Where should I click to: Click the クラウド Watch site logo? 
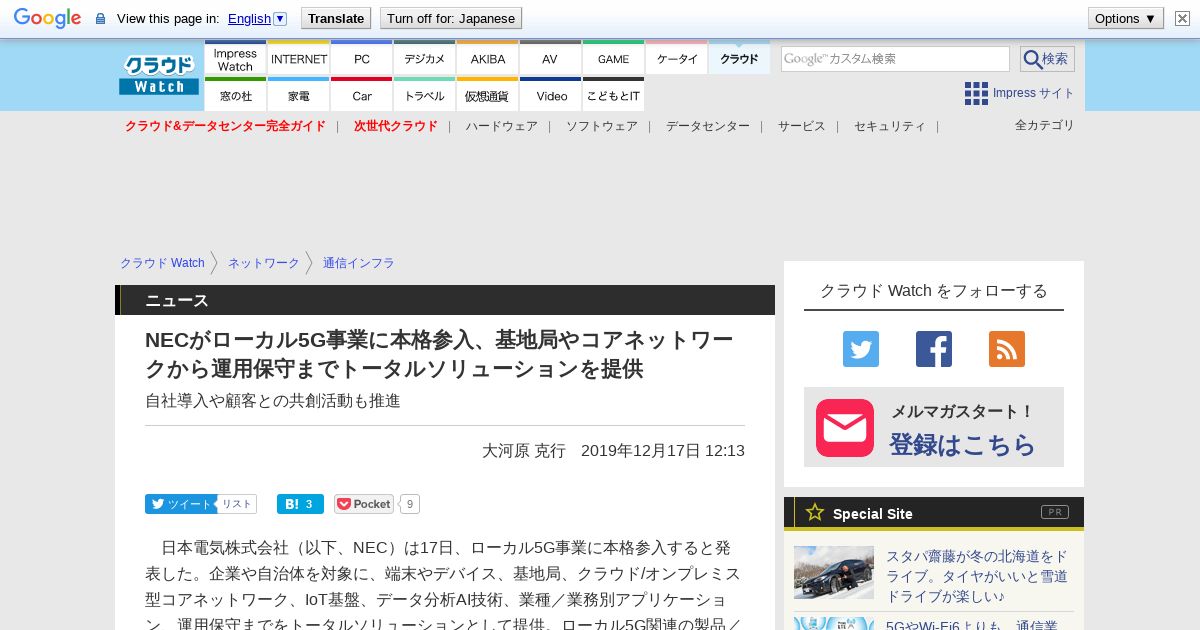point(159,75)
